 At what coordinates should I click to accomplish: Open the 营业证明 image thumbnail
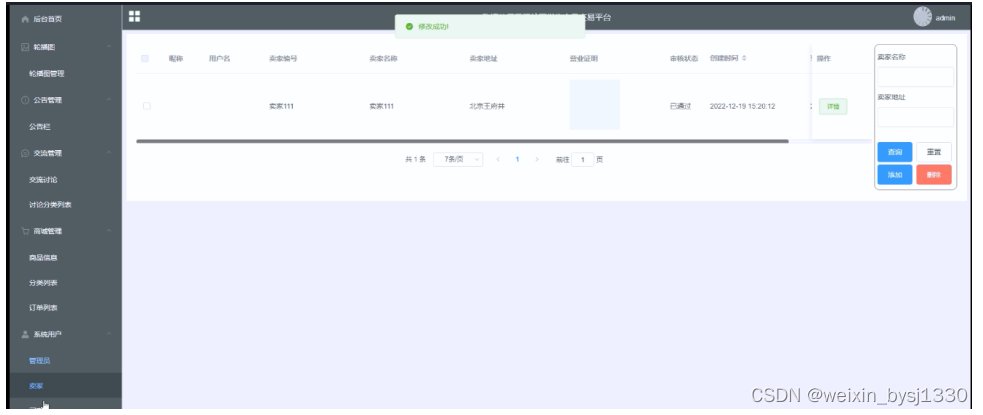click(x=594, y=105)
